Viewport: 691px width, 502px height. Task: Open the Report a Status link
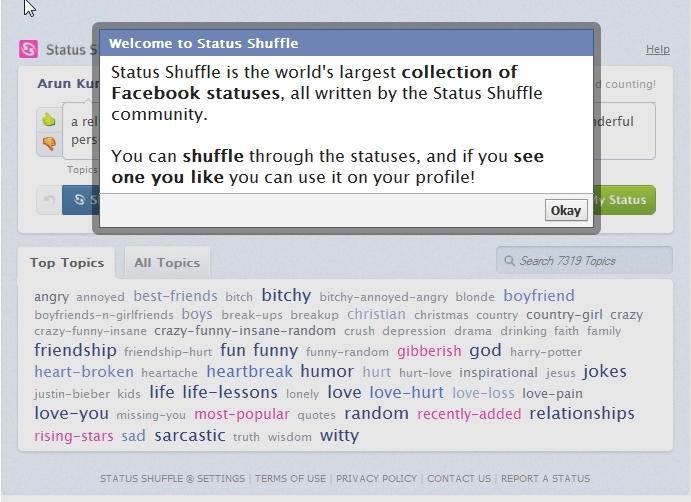[545, 479]
